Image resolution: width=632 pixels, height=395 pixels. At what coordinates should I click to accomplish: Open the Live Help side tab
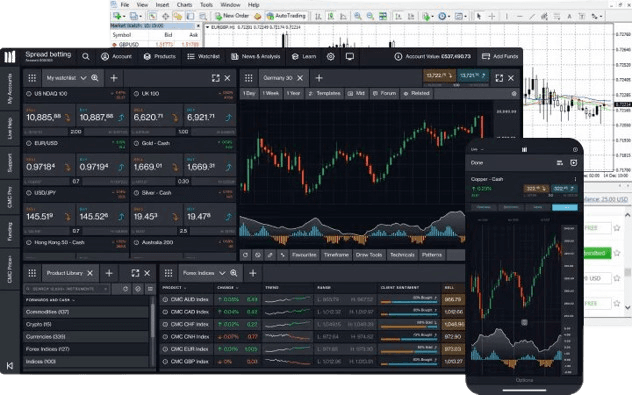point(10,129)
